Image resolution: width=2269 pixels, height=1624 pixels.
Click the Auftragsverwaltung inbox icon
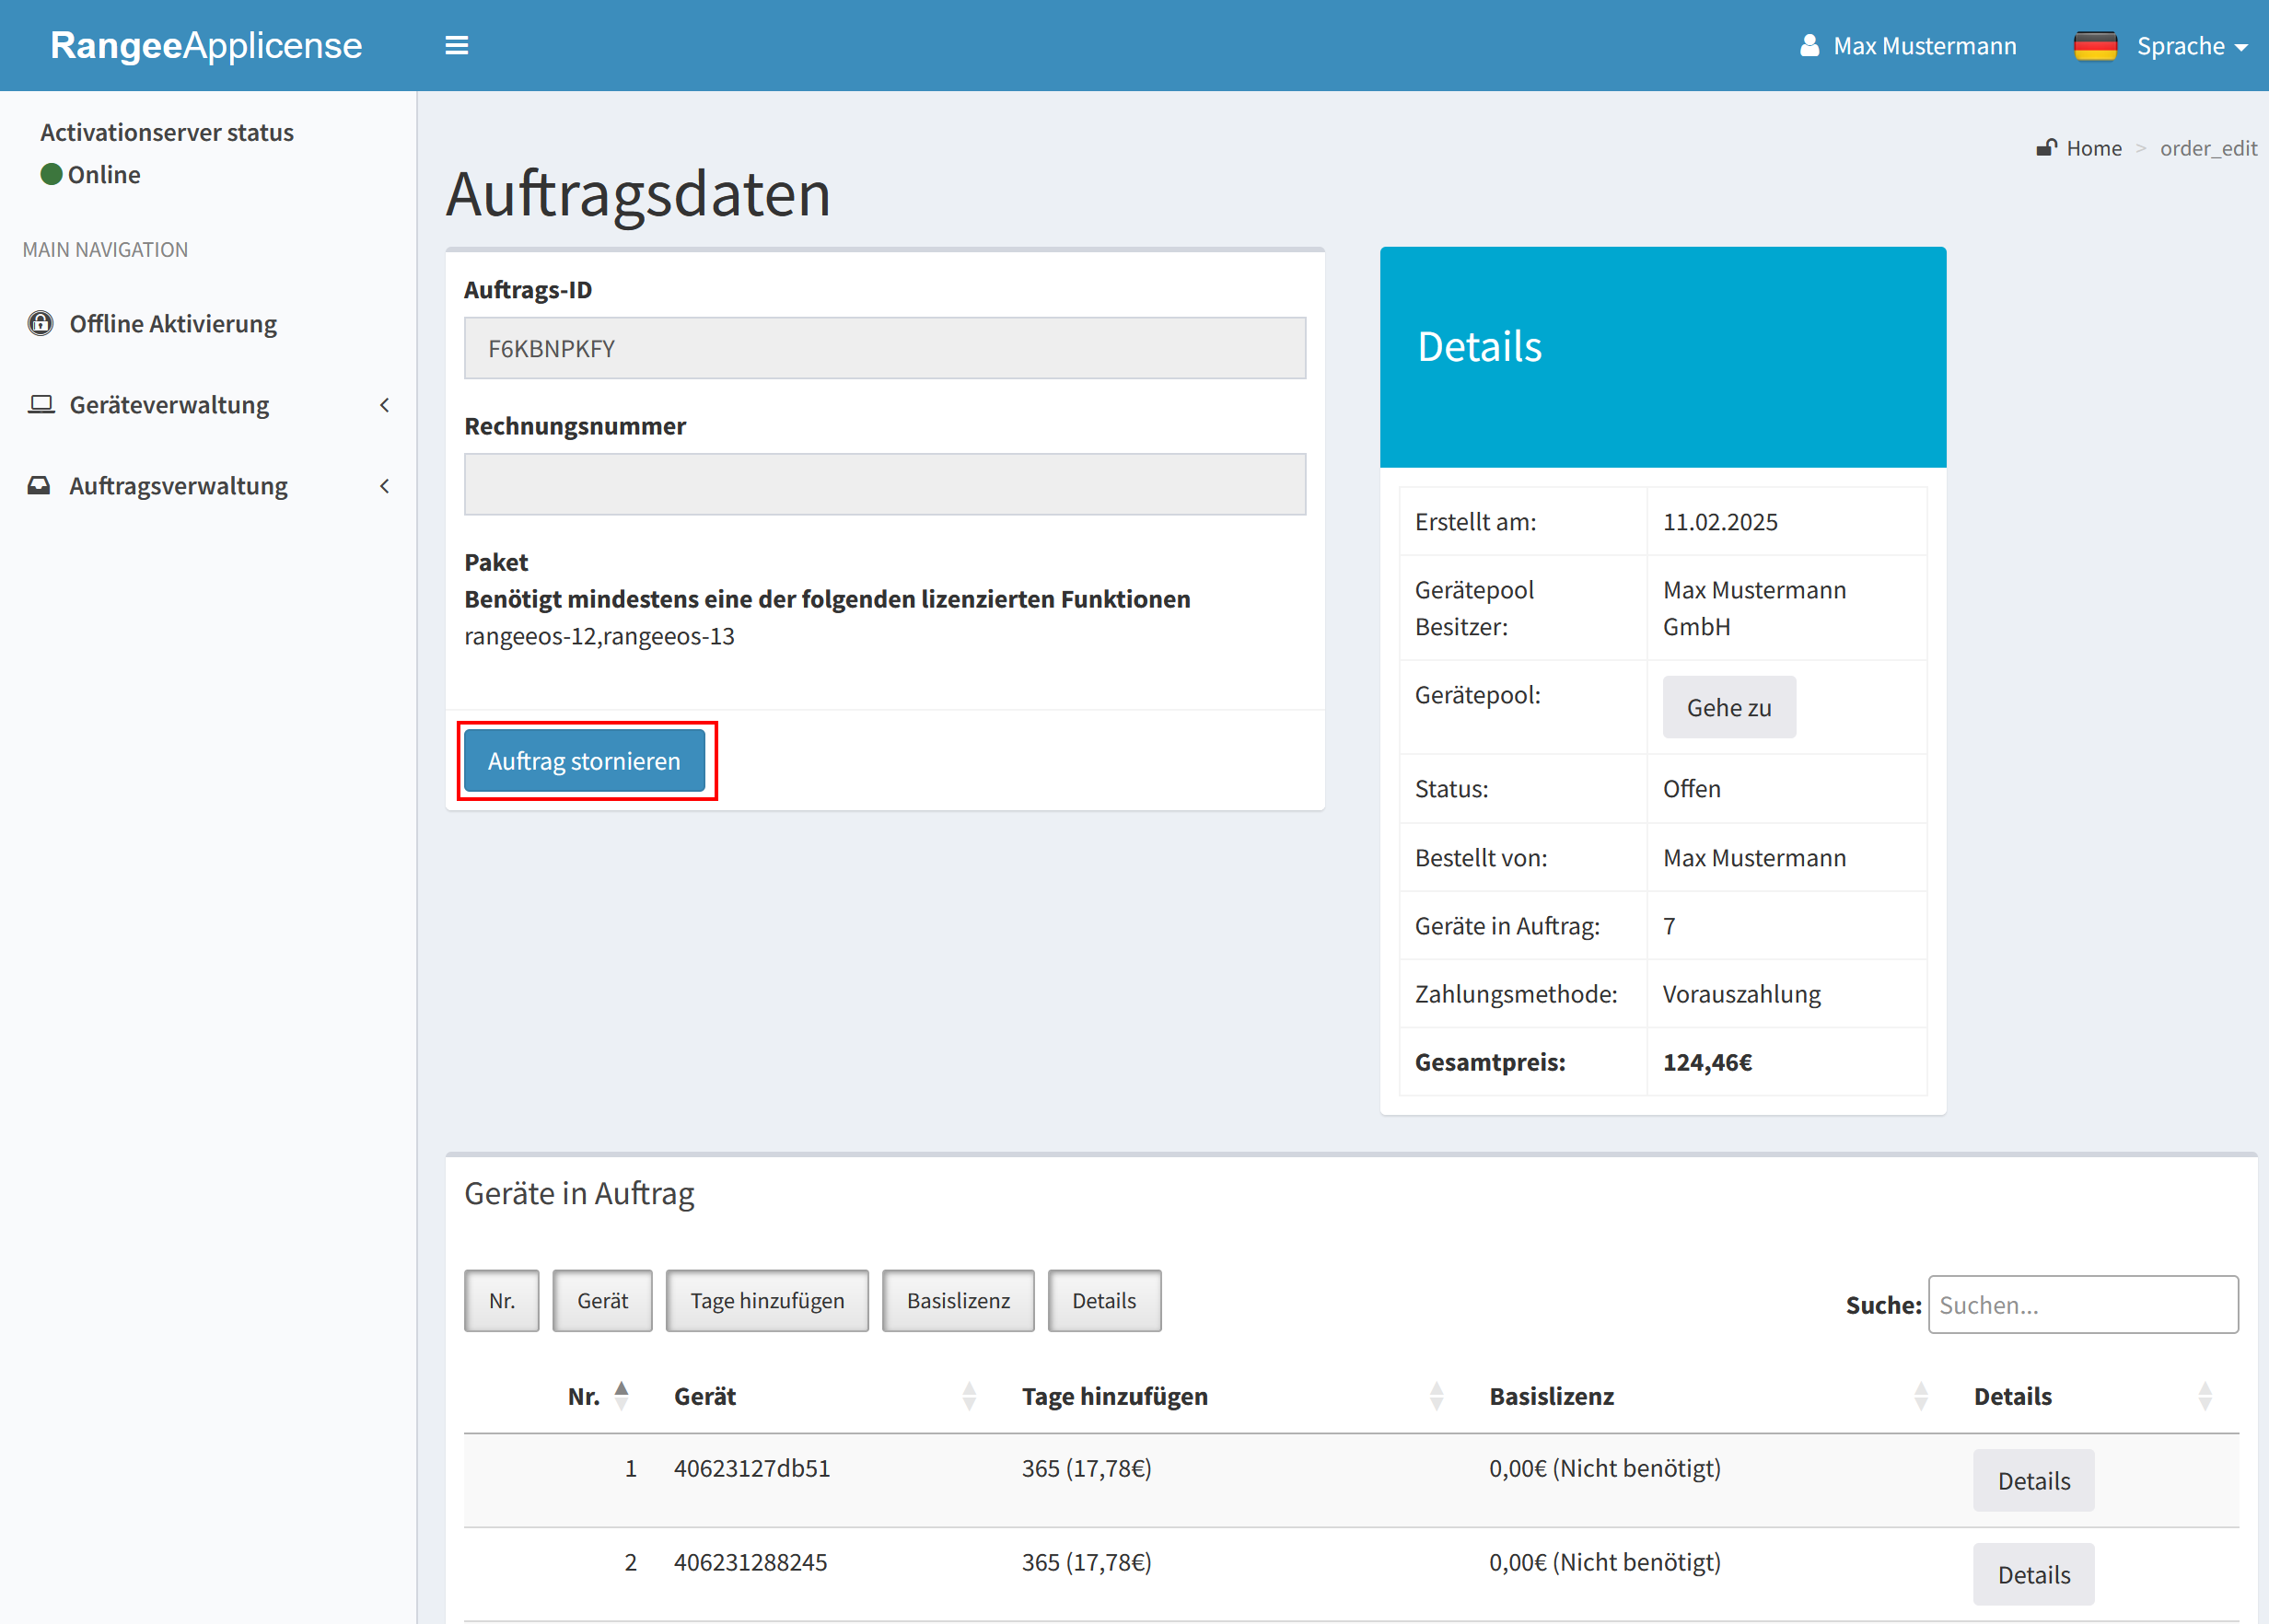click(39, 485)
